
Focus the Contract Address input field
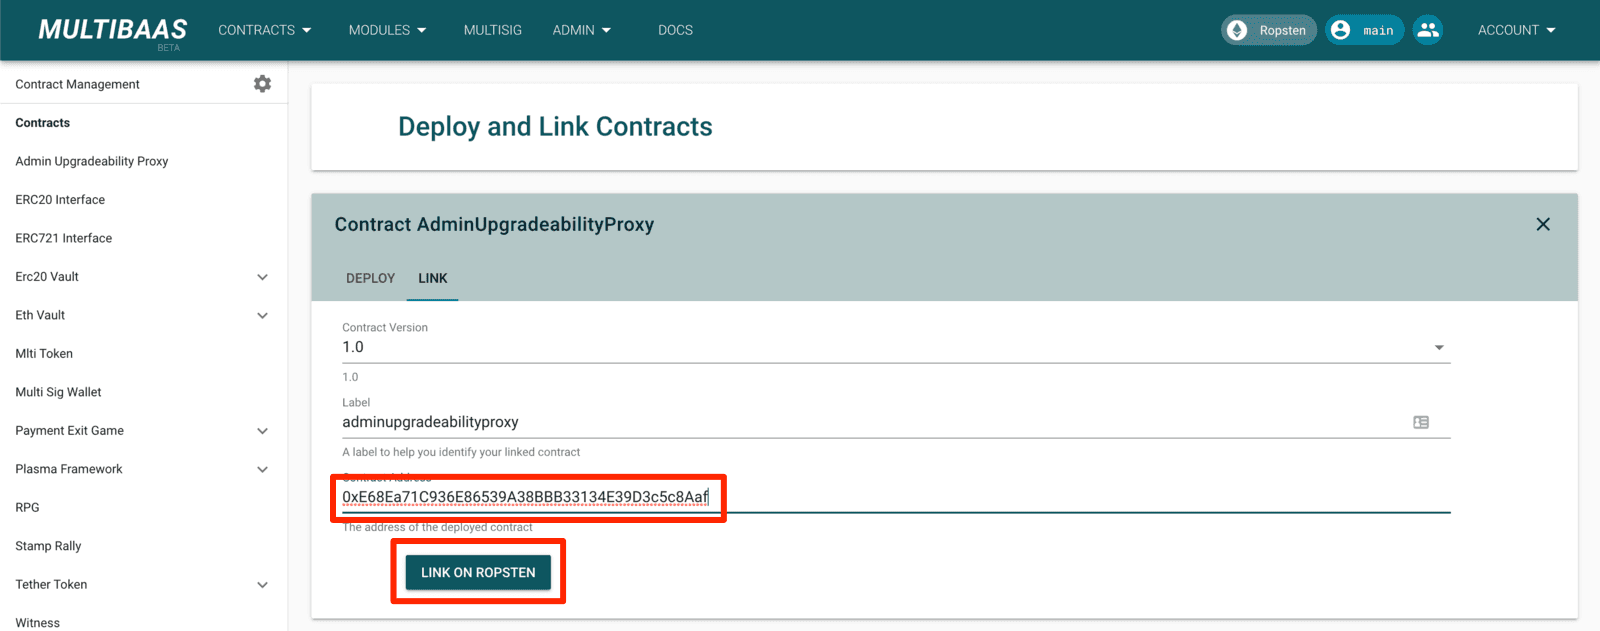[896, 497]
